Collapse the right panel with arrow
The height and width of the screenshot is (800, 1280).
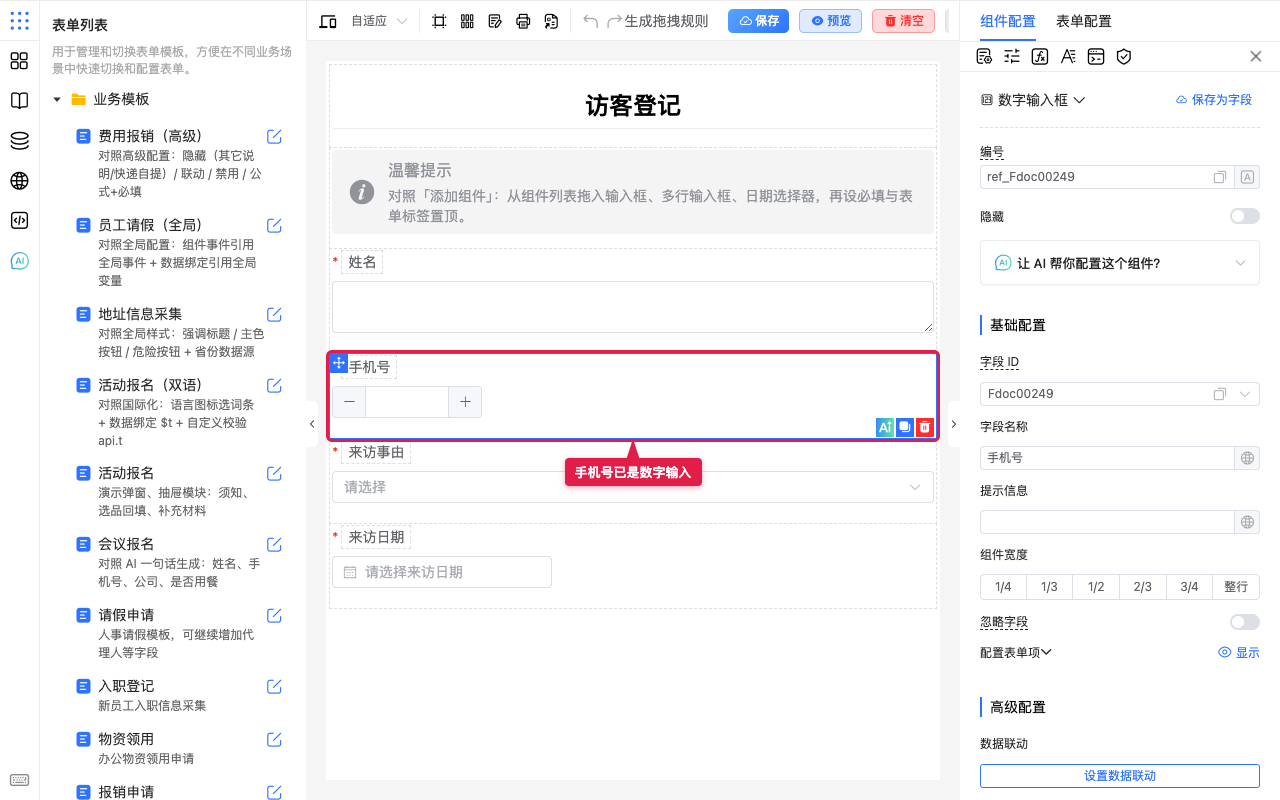click(953, 424)
